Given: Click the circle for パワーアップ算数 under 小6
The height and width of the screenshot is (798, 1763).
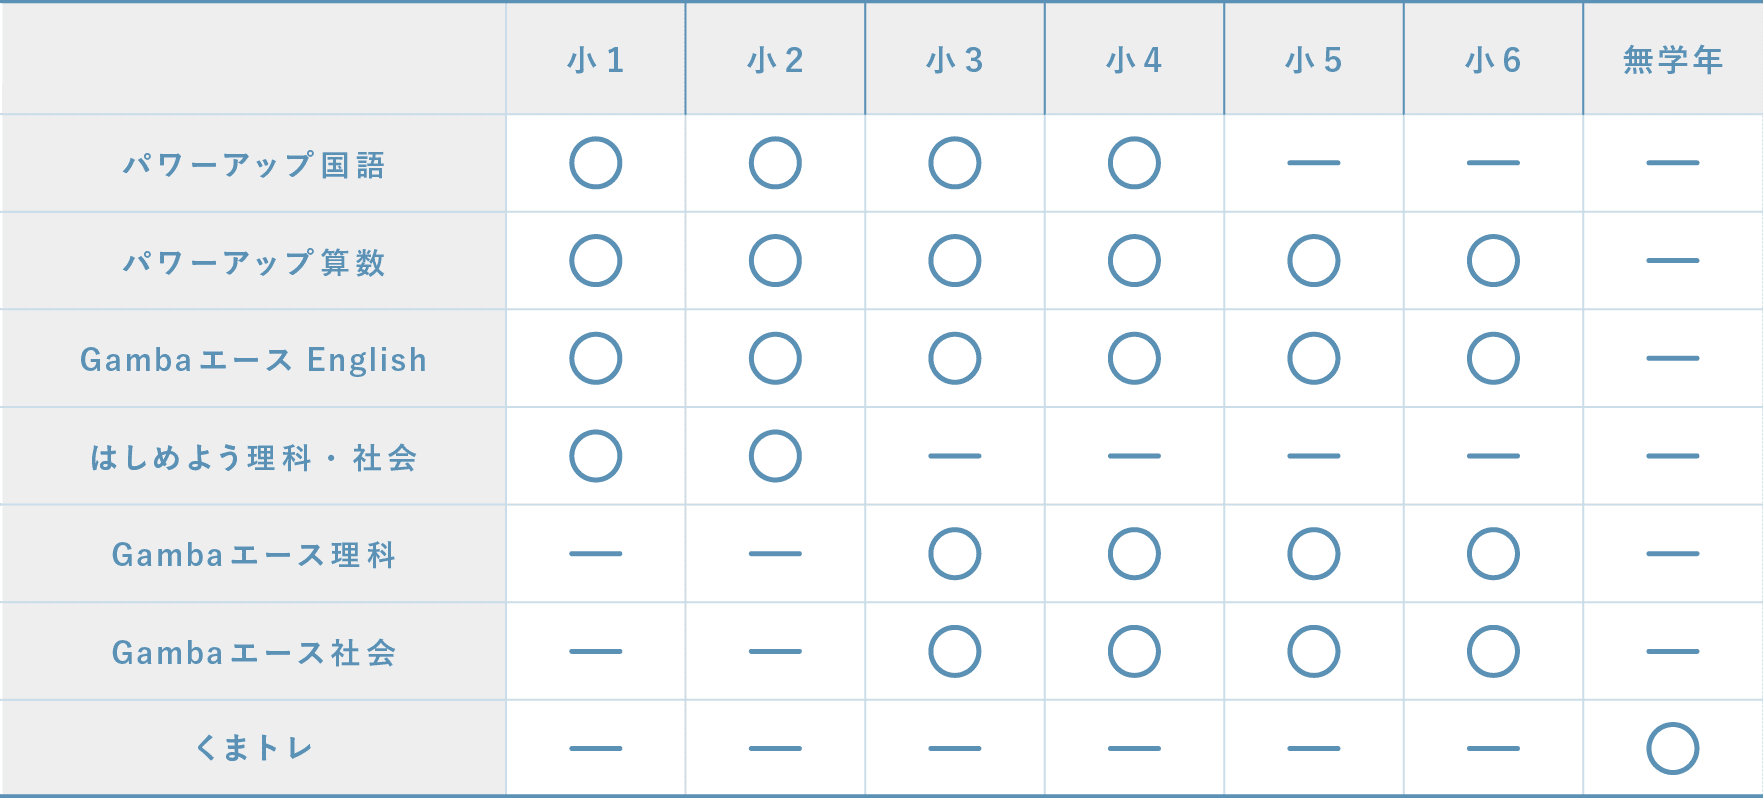Looking at the screenshot, I should (x=1493, y=261).
